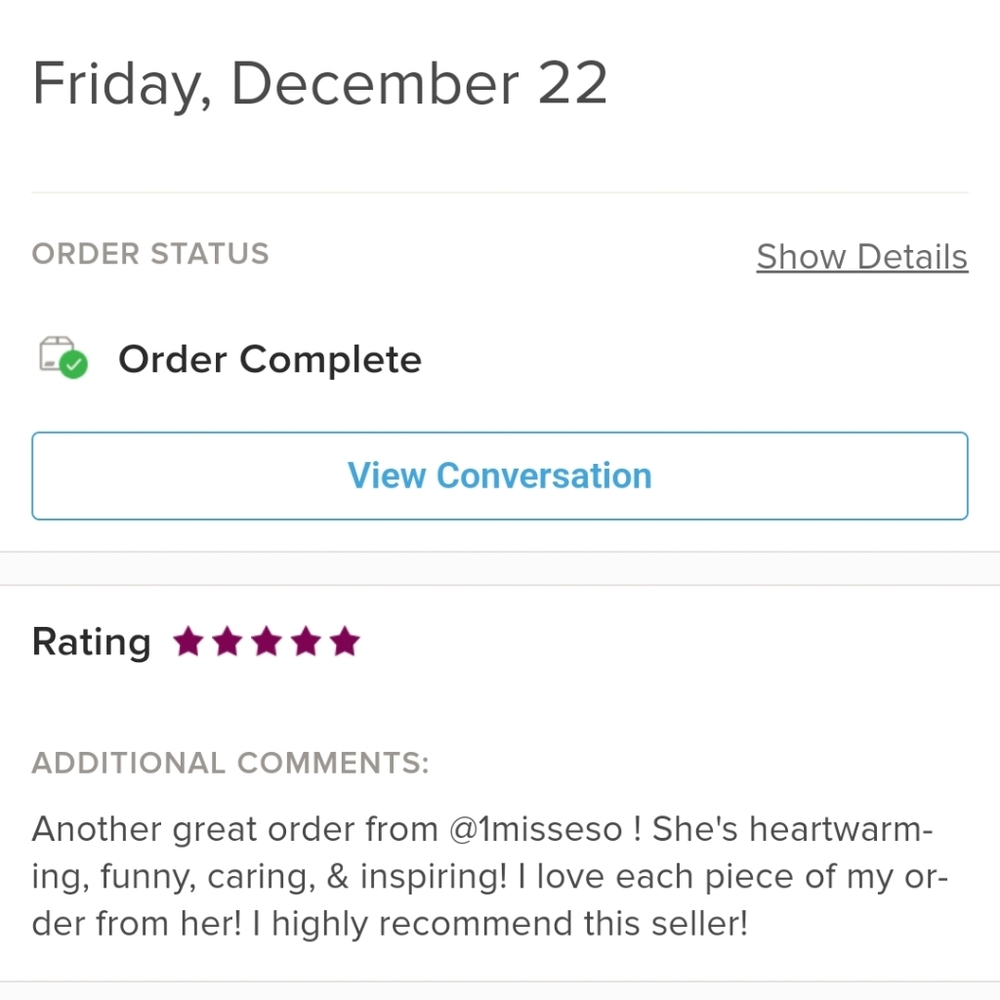Click the second rating star
Viewport: 1000px width, 1000px height.
[x=228, y=641]
